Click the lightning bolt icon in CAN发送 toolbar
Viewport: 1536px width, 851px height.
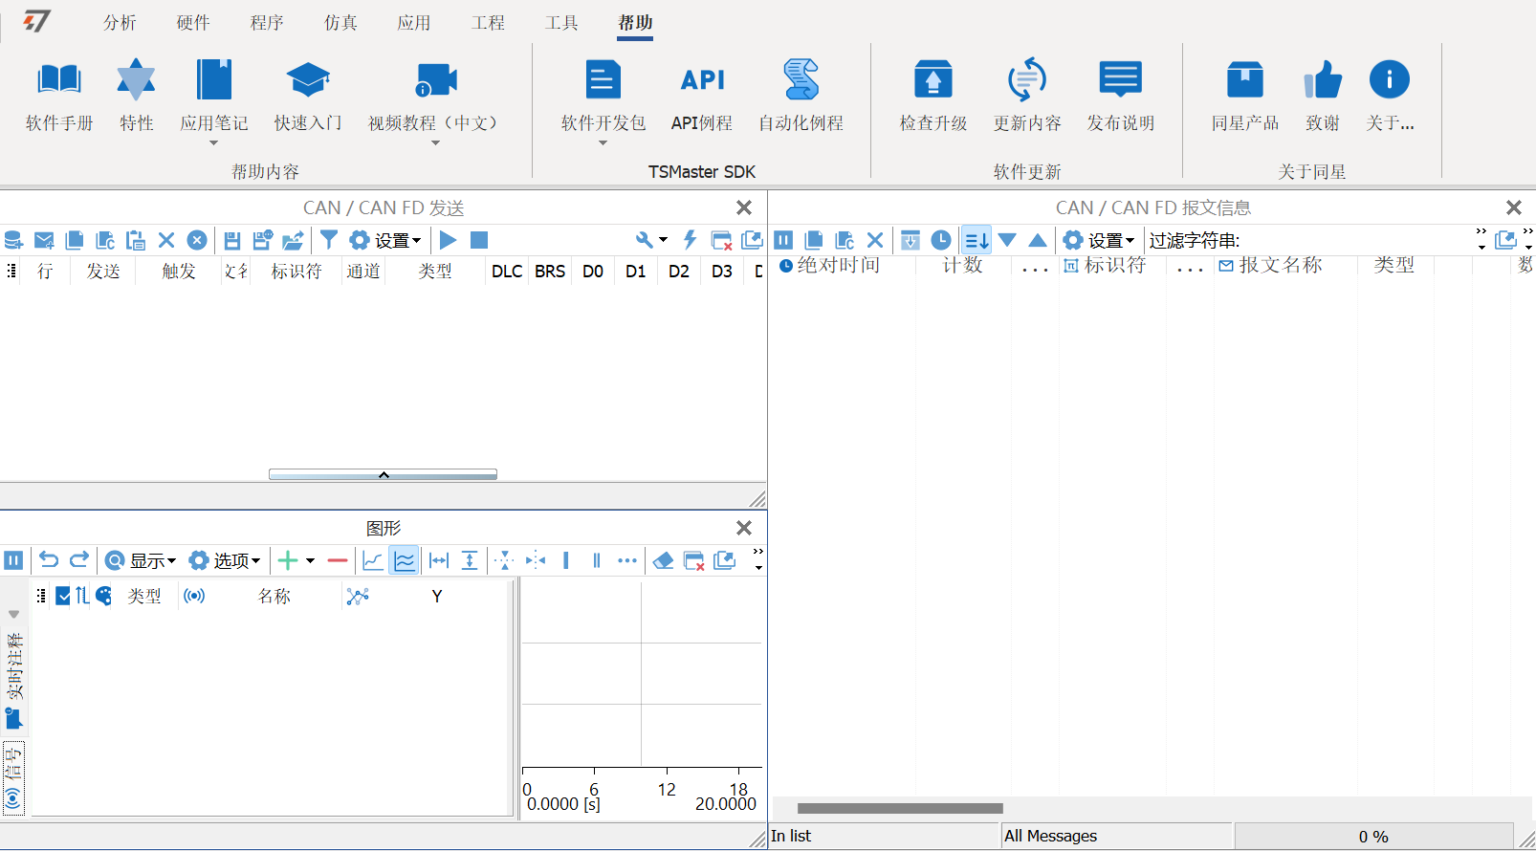[x=690, y=240]
